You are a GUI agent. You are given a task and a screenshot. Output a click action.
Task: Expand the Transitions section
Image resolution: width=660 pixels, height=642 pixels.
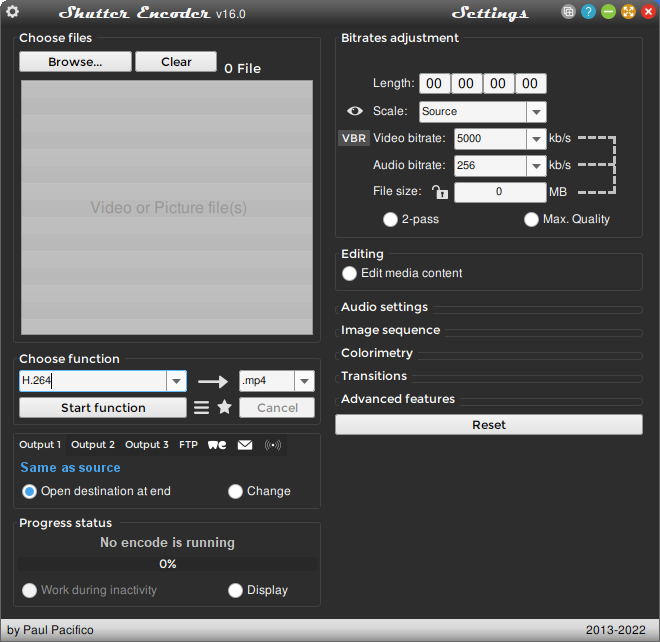[374, 376]
